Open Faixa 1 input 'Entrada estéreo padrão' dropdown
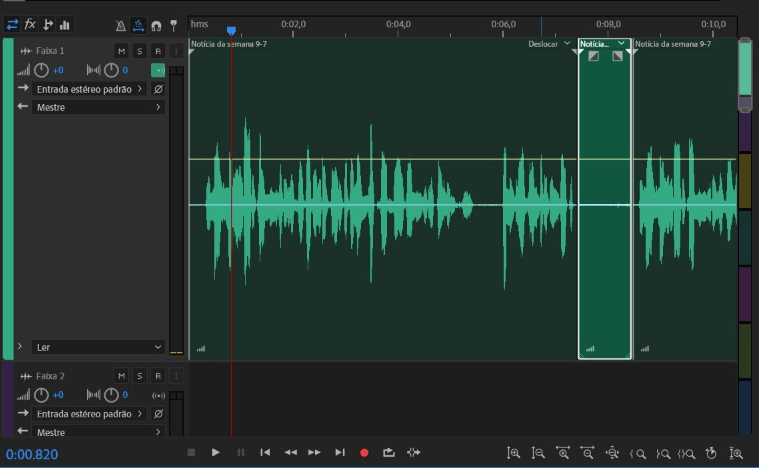This screenshot has width=759, height=469. [x=90, y=89]
